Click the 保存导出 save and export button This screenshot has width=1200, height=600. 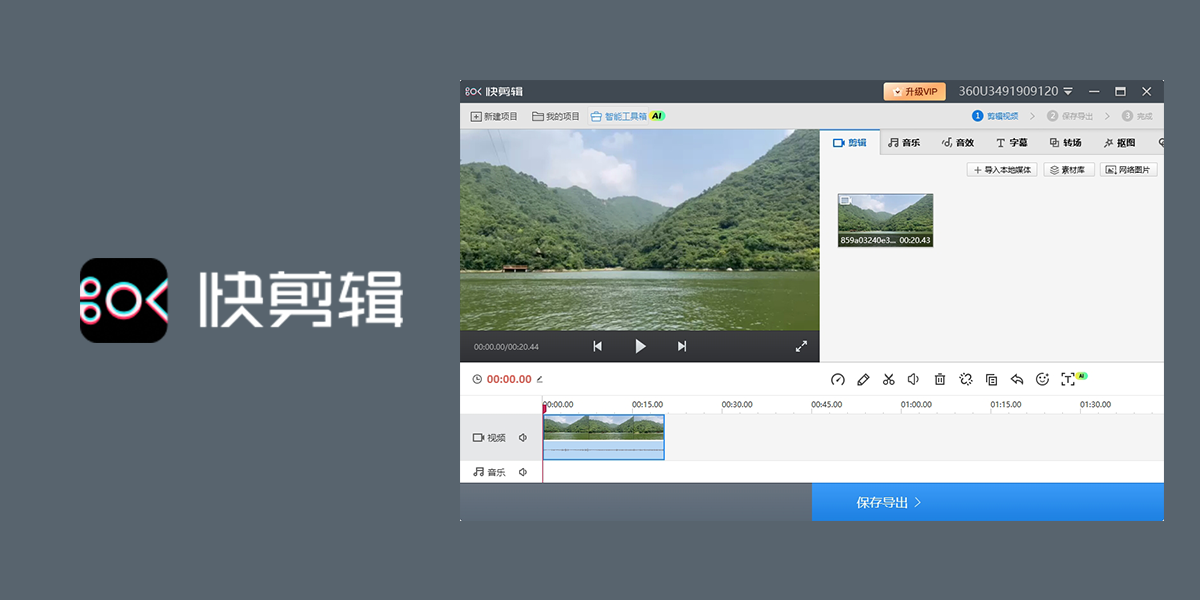988,502
